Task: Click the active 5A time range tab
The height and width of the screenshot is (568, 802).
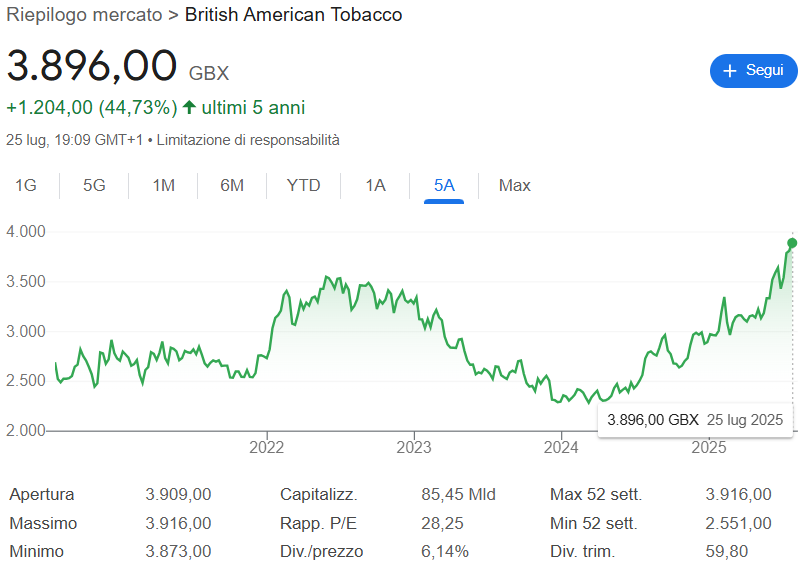Action: (x=444, y=185)
